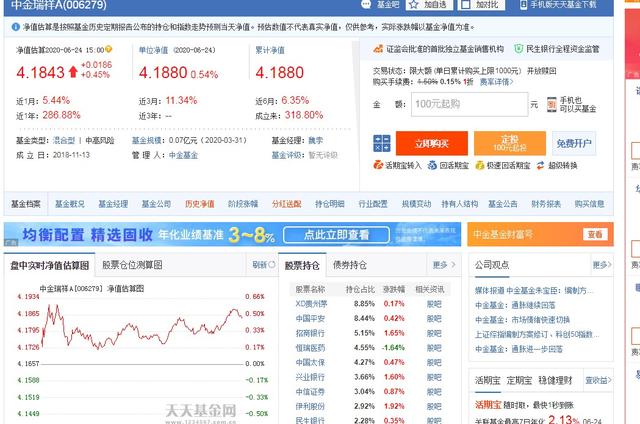
Task: Click 民生银行全程资金监管 shield badge
Action: (x=556, y=49)
